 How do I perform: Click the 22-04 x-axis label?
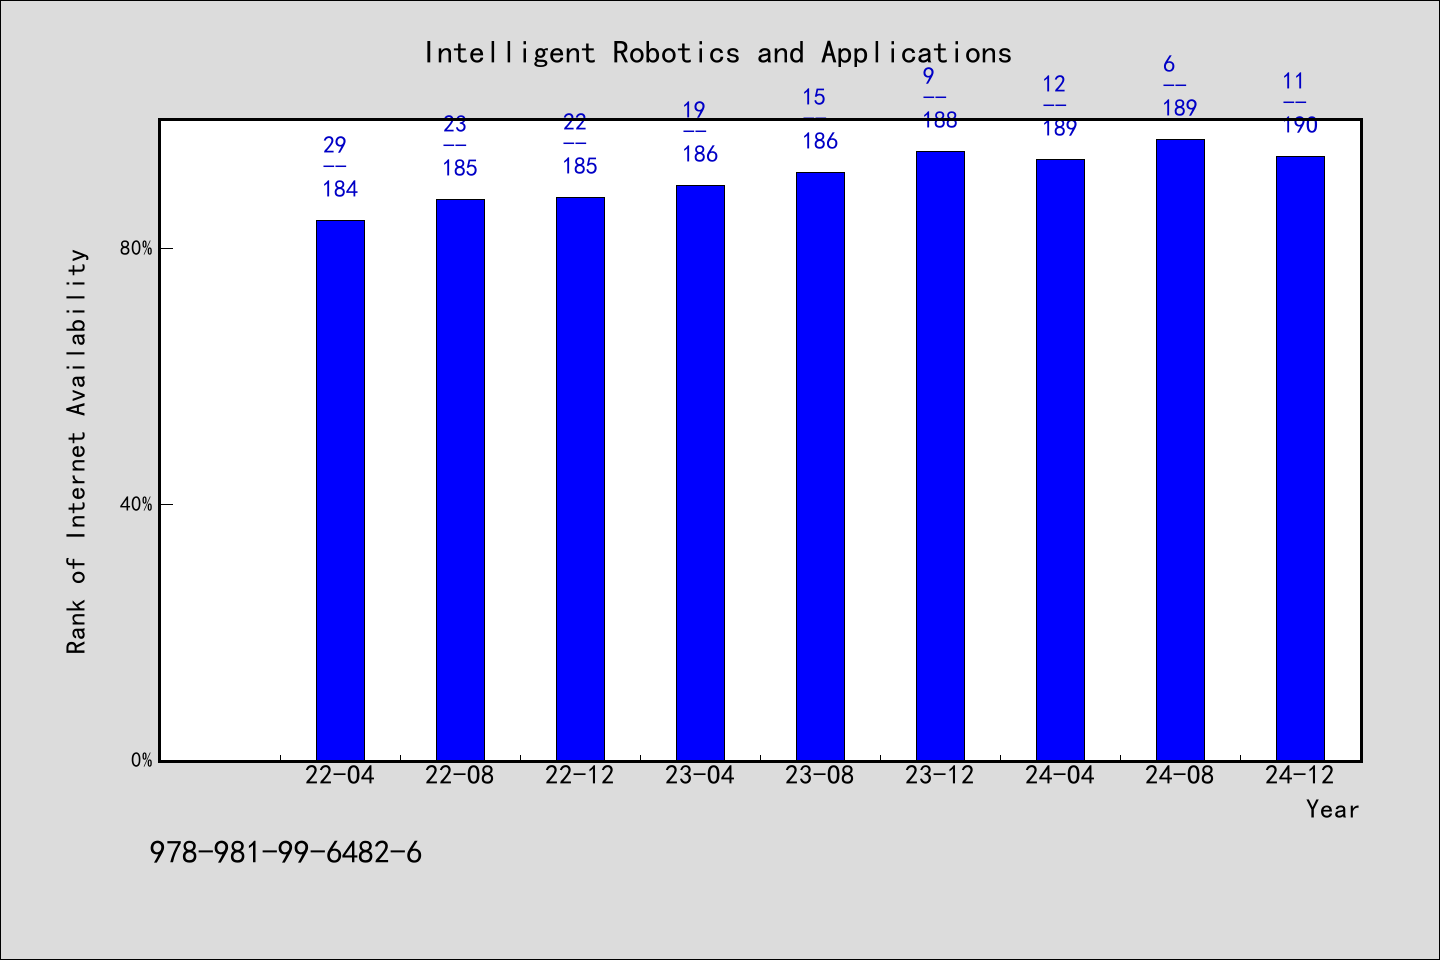[x=340, y=775]
